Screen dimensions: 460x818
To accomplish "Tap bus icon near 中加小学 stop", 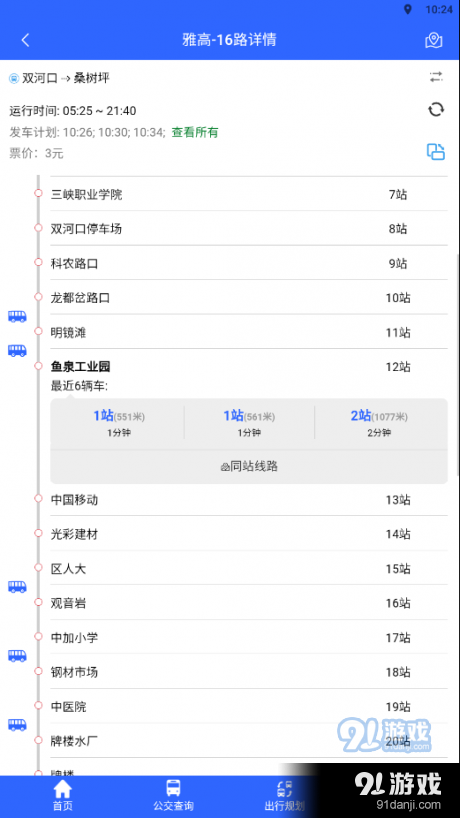I will 17,655.
